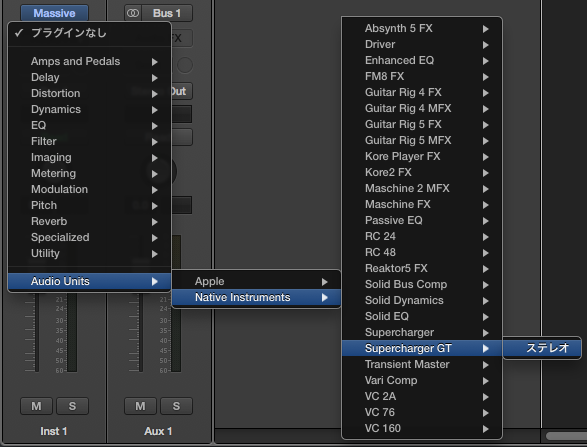Image resolution: width=587 pixels, height=447 pixels.
Task: Choose Absynth 5 FX plugin
Action: coord(422,28)
